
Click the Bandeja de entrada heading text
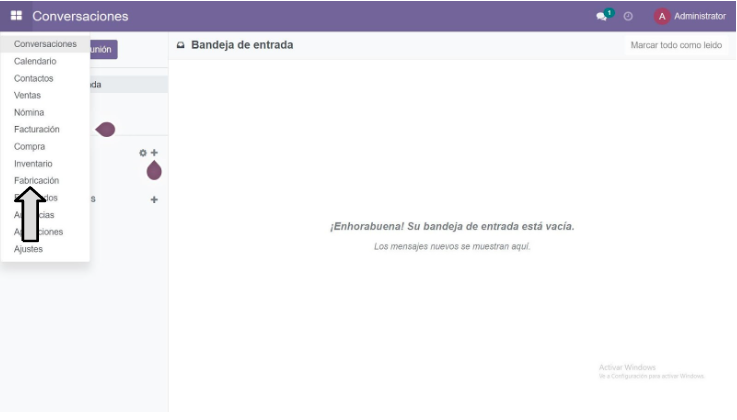point(242,45)
